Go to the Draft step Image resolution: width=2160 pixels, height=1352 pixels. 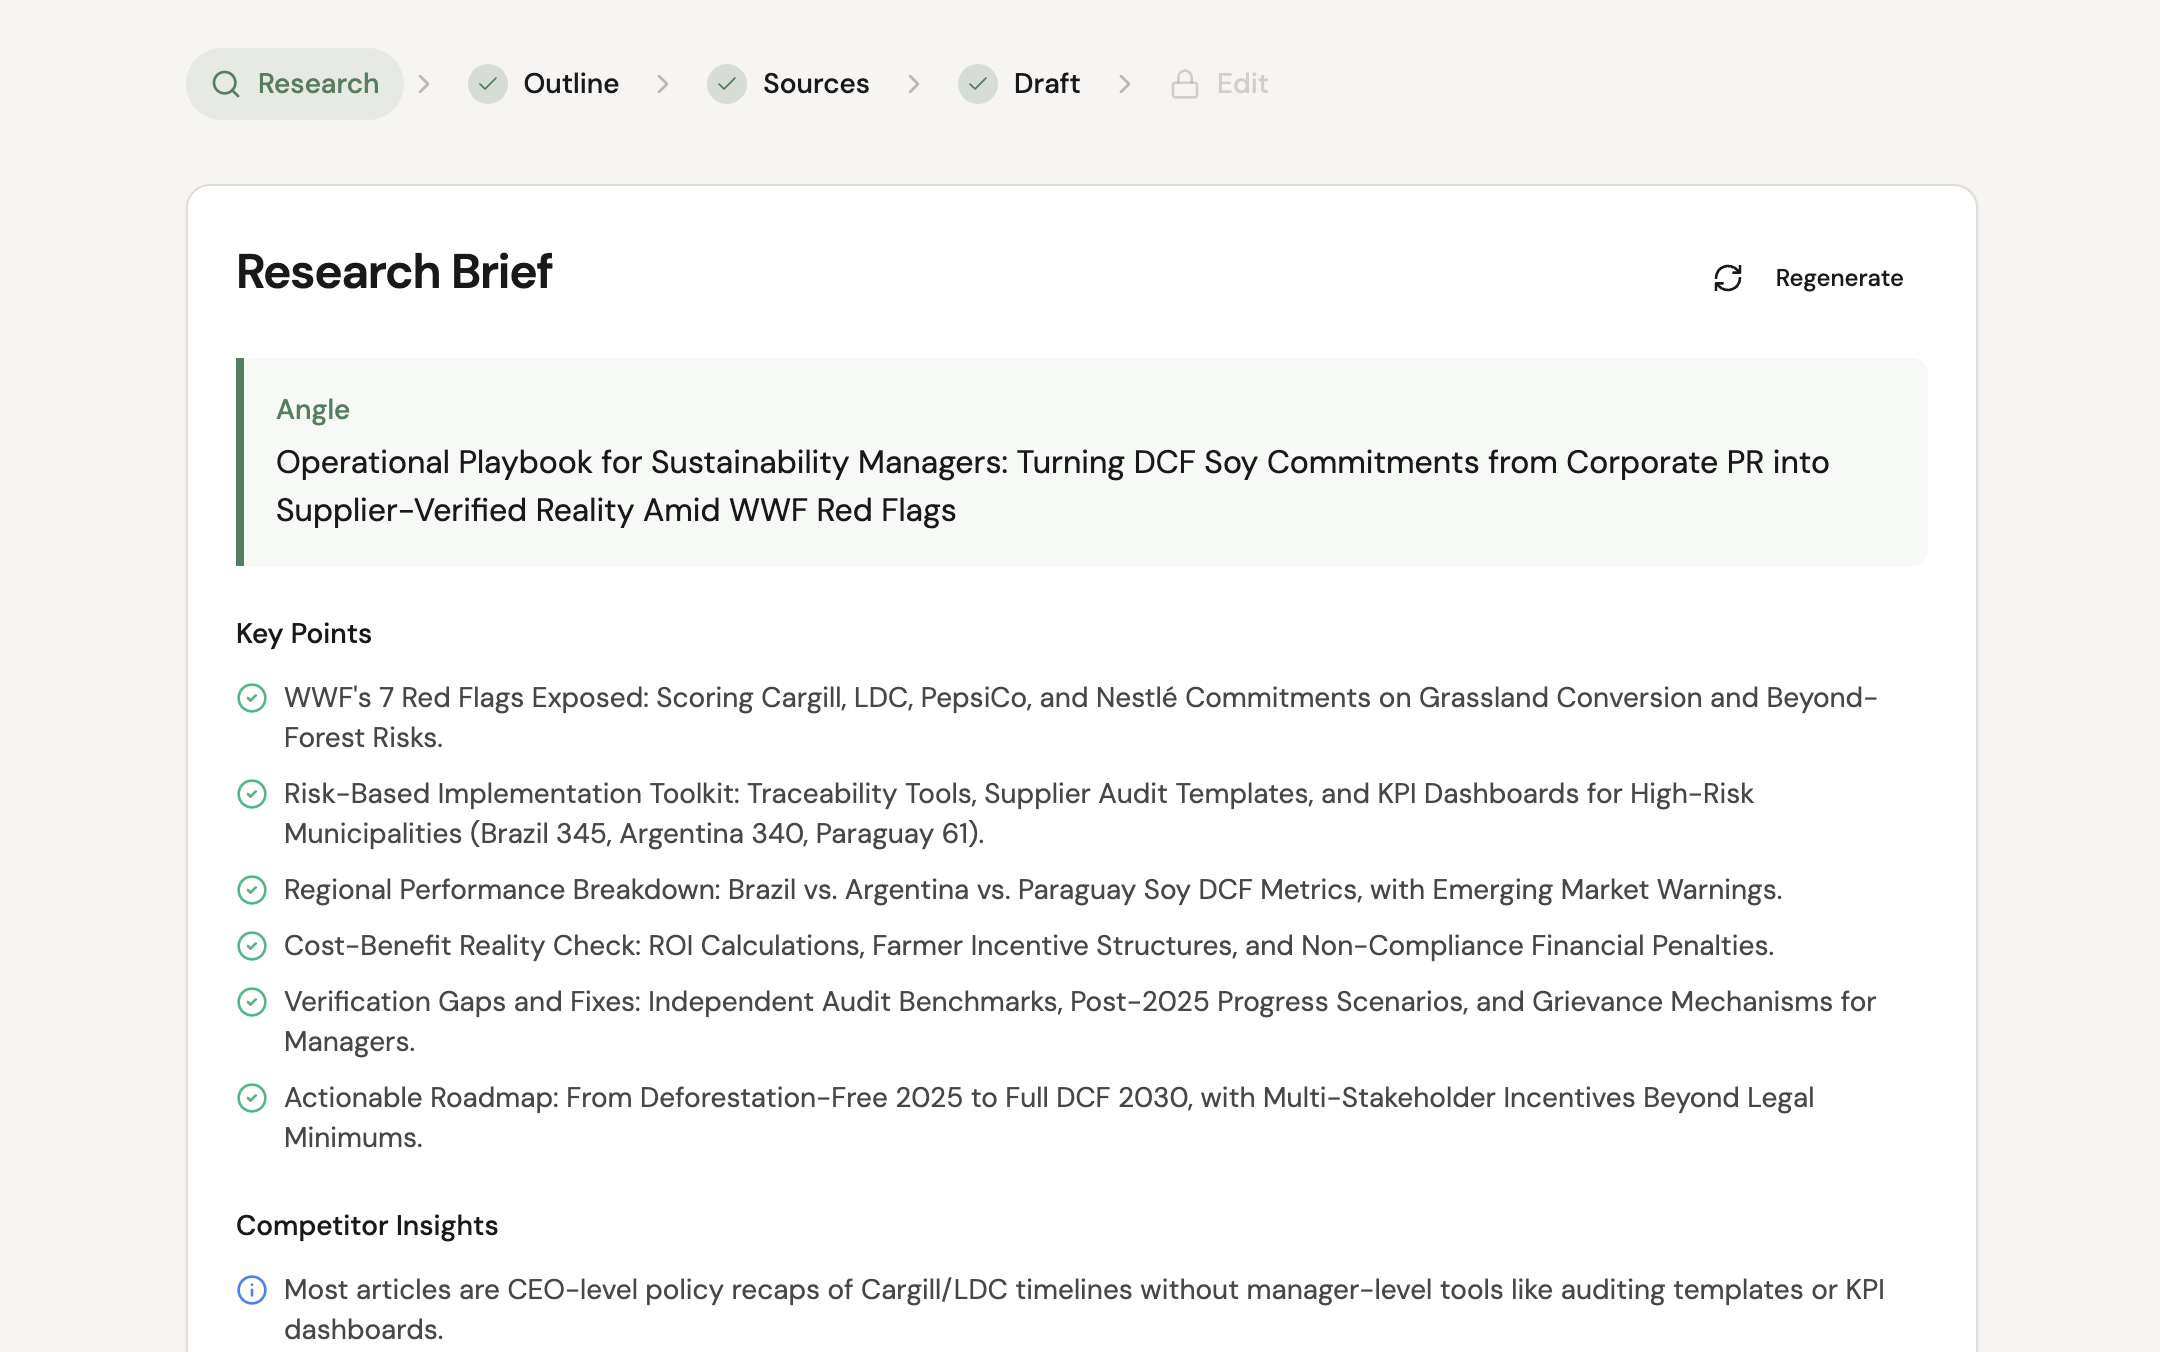pos(1046,84)
